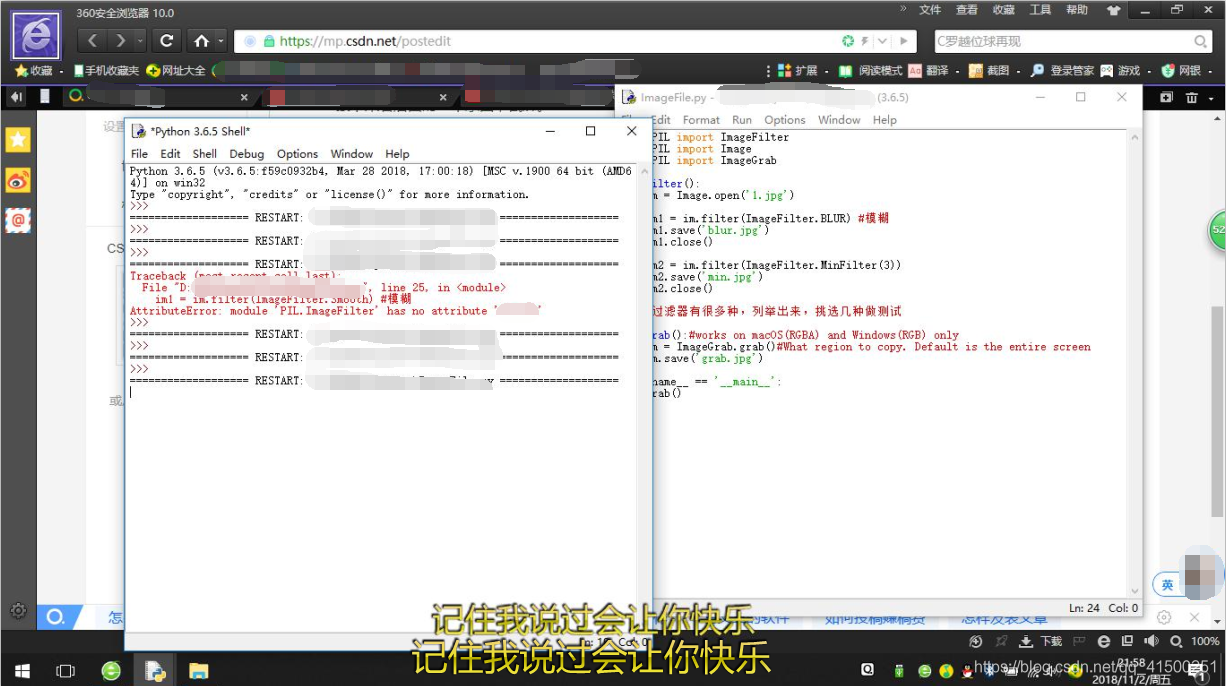Open the File menu in Python Shell
Screen dimensions: 1226x686
139,154
